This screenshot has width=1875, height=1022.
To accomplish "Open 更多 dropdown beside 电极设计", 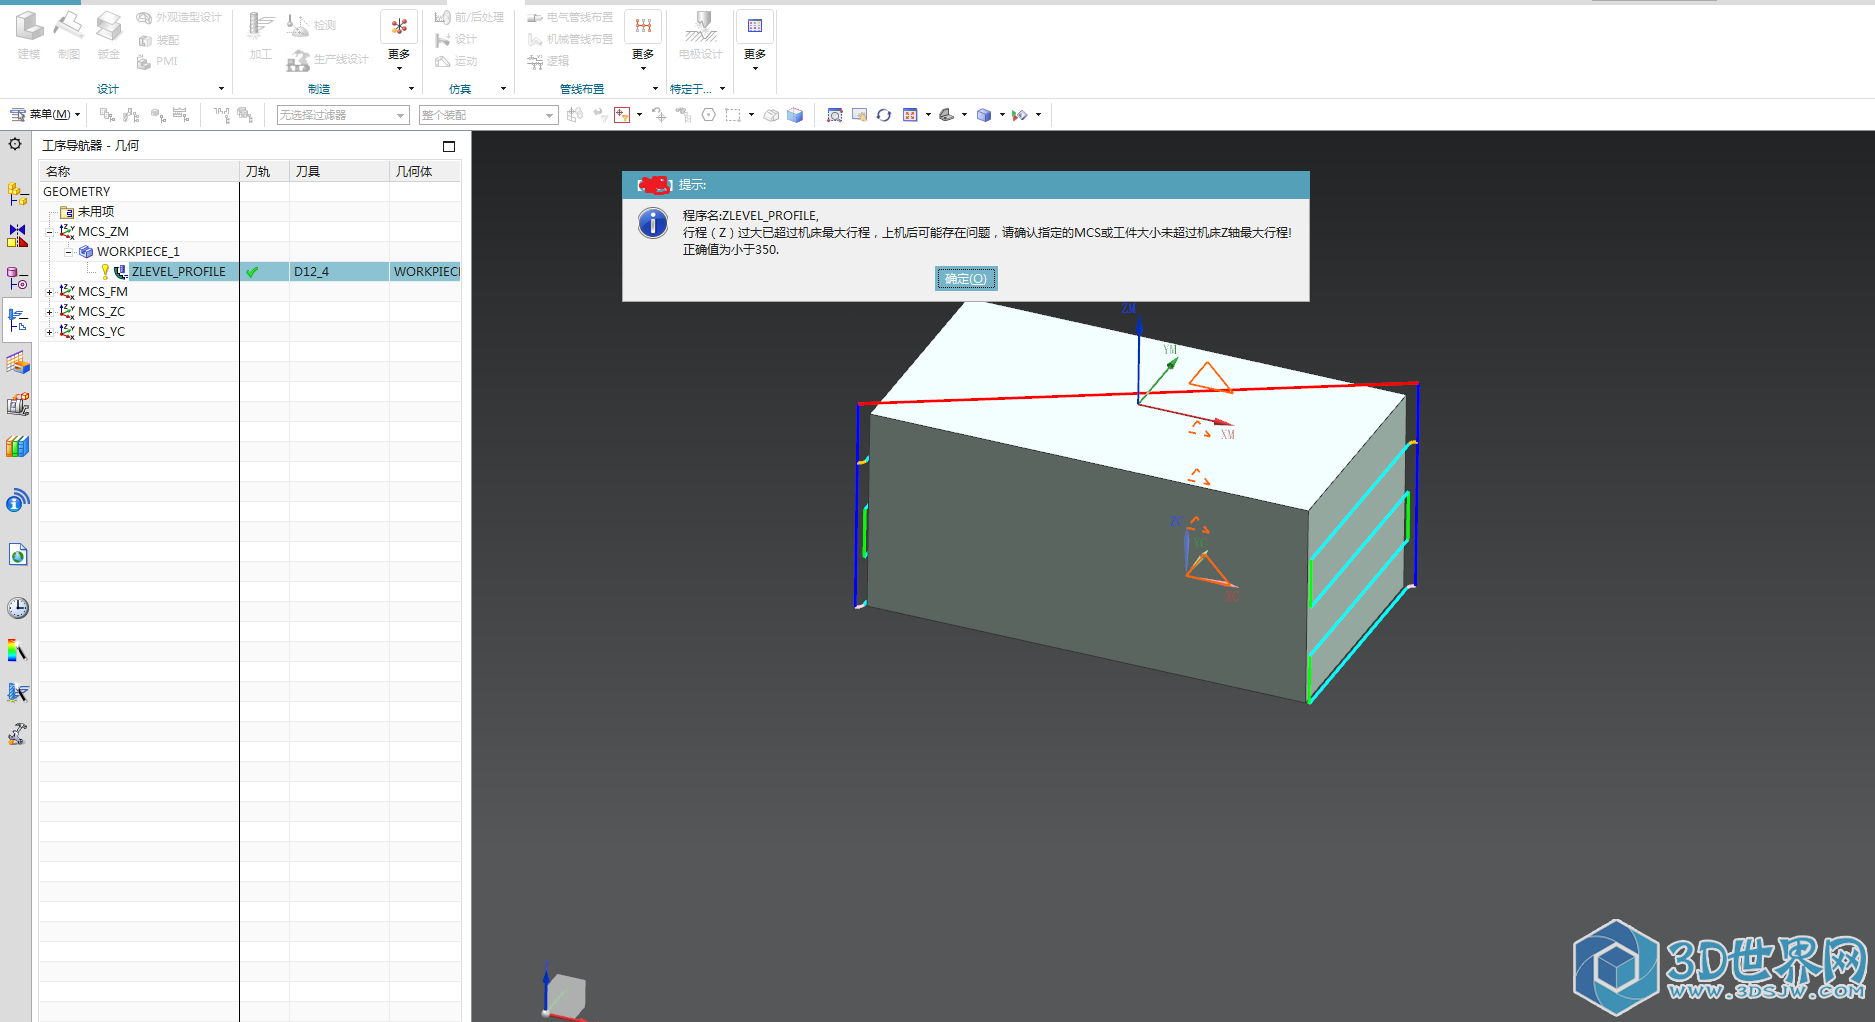I will [755, 40].
